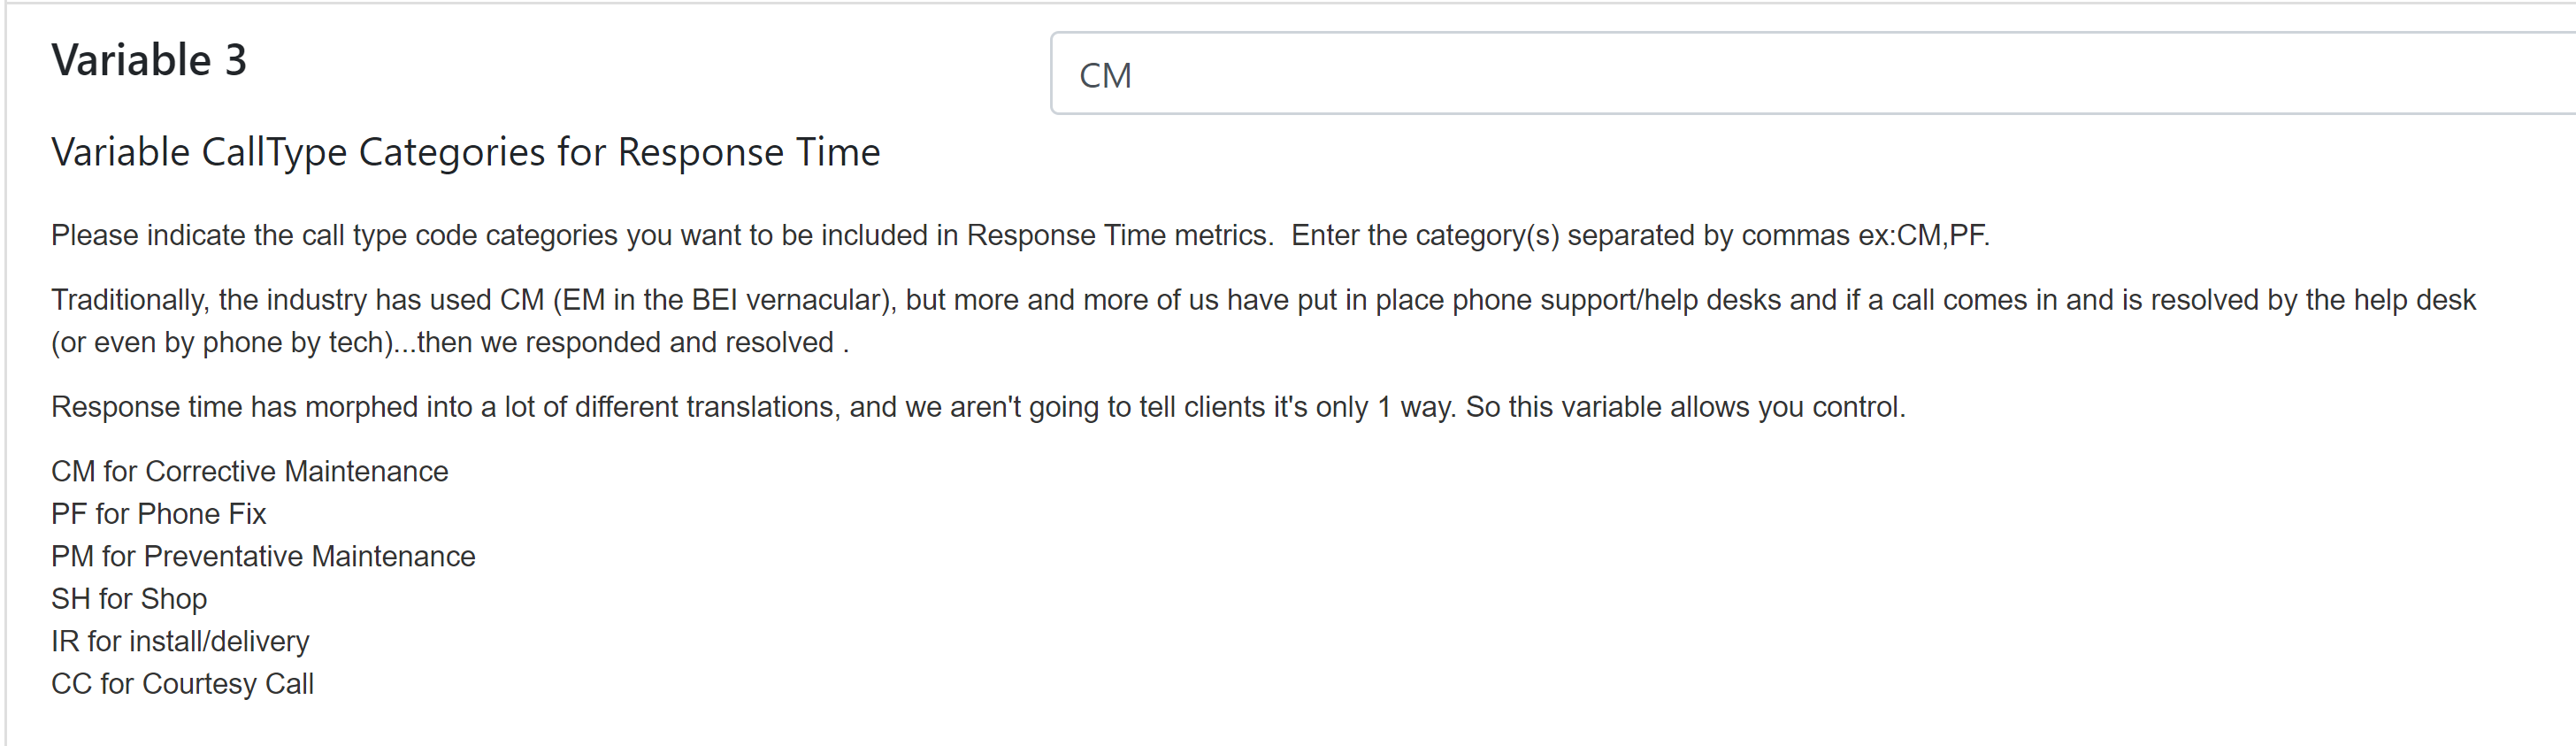Click the 'Traditionally, the industry has used CM' paragraph
The width and height of the screenshot is (2576, 746).
point(1264,321)
